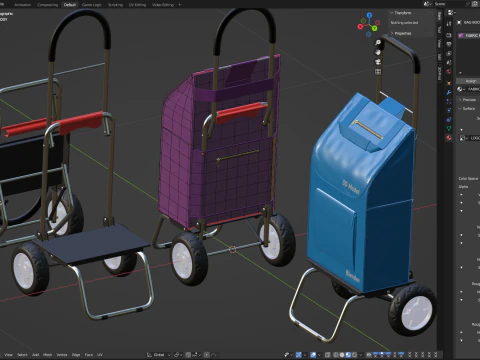
Task: Toggle snapping magnet in viewport header
Action: [x=188, y=355]
